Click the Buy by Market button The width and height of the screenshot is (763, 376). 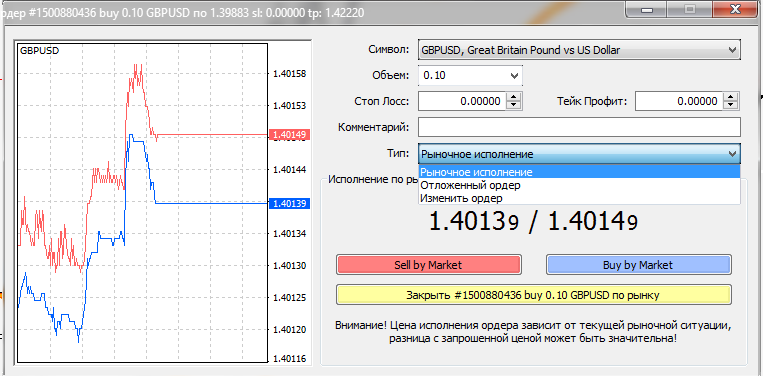click(x=638, y=265)
